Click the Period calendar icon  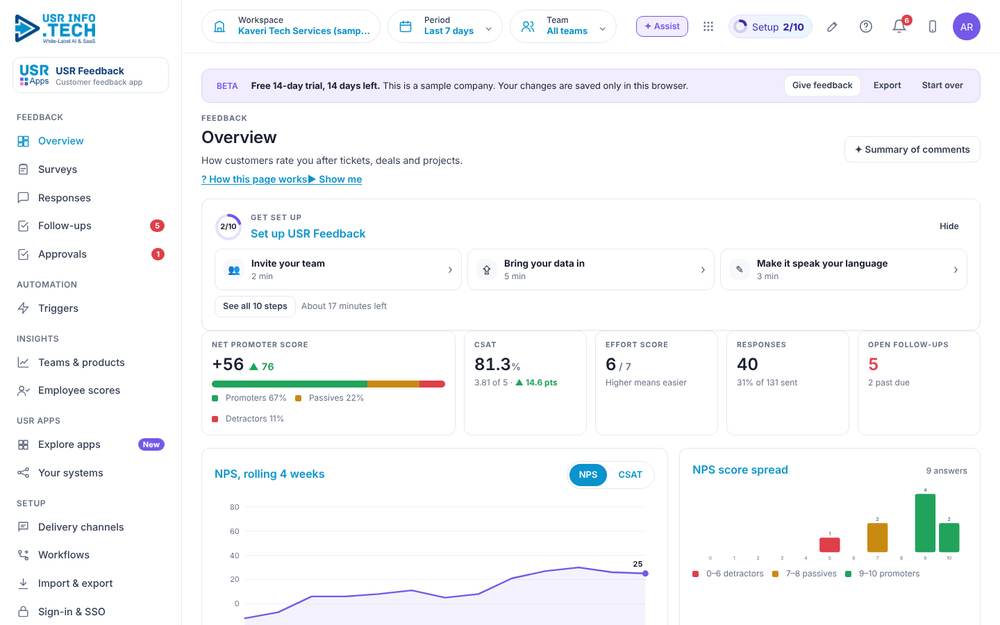tap(406, 26)
